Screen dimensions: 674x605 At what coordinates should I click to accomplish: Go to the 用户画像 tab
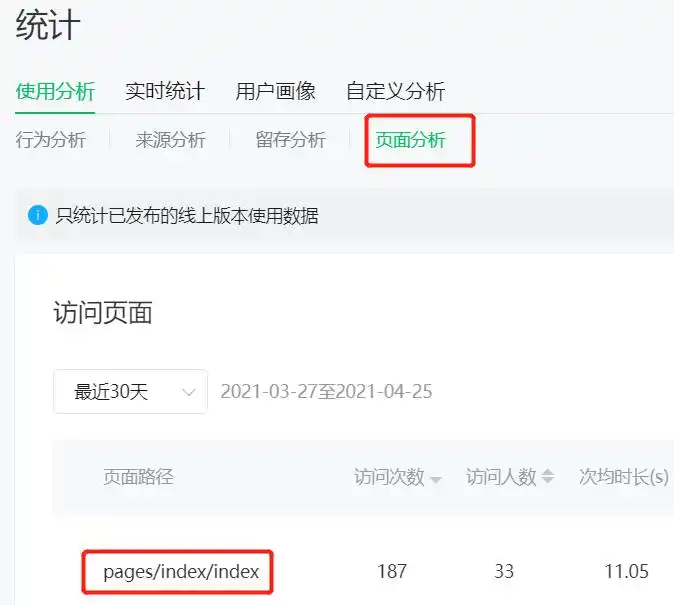(x=275, y=91)
